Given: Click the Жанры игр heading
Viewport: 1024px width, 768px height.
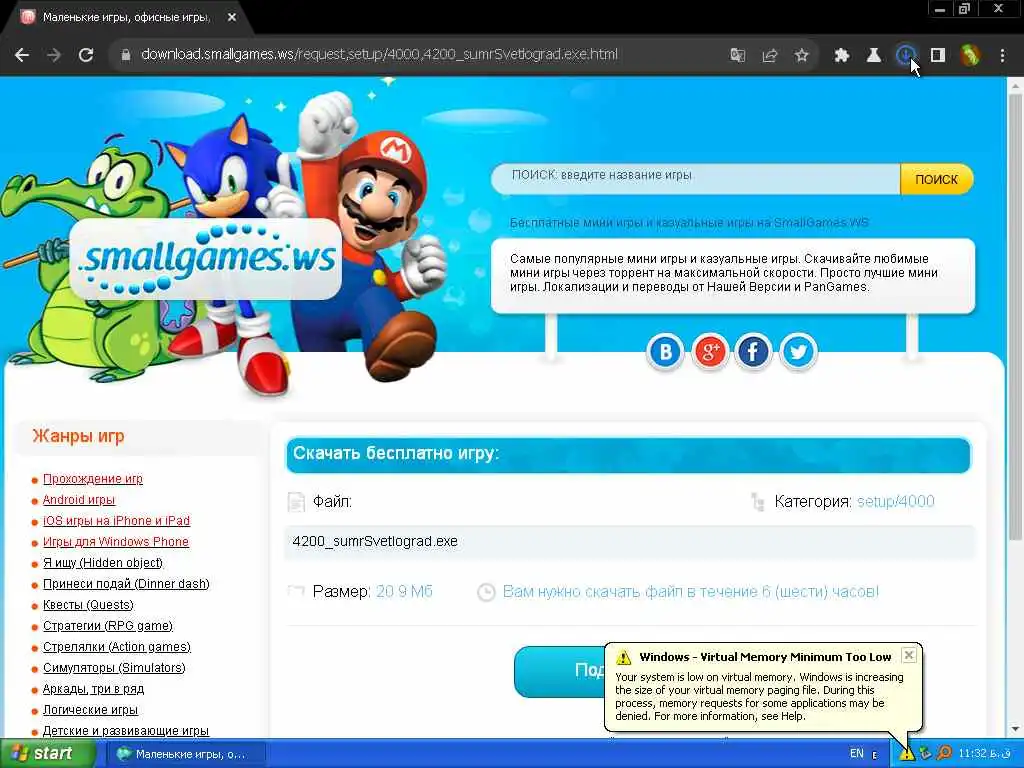Looking at the screenshot, I should click(x=78, y=436).
